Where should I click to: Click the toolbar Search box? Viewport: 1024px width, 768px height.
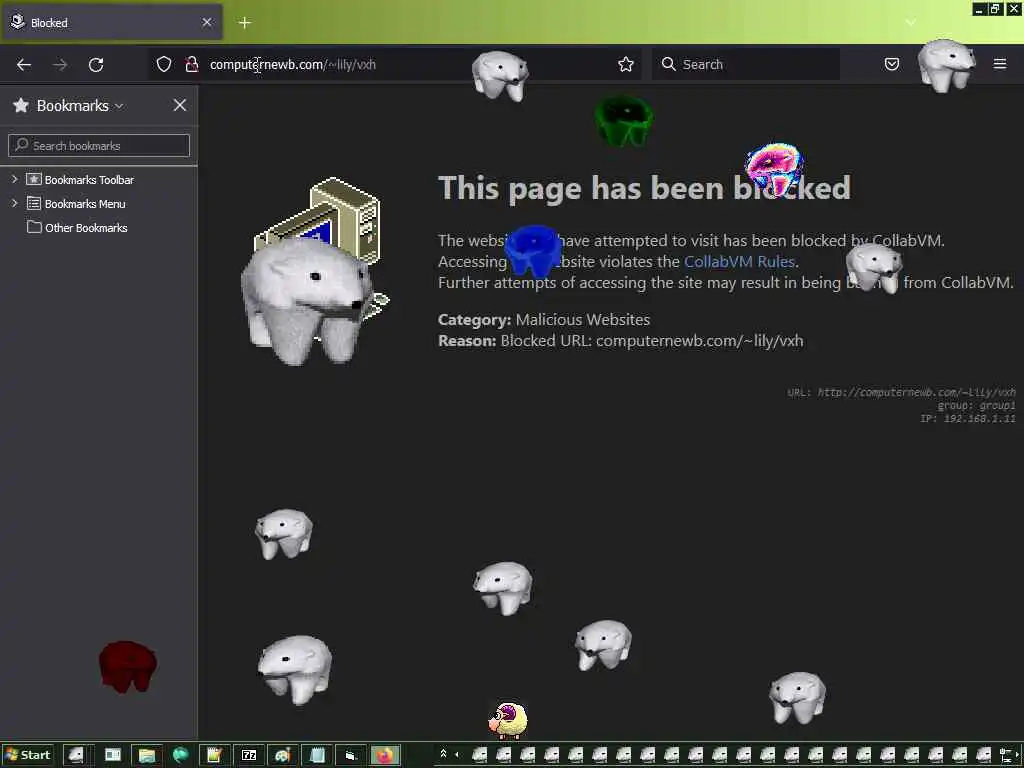pyautogui.click(x=746, y=64)
